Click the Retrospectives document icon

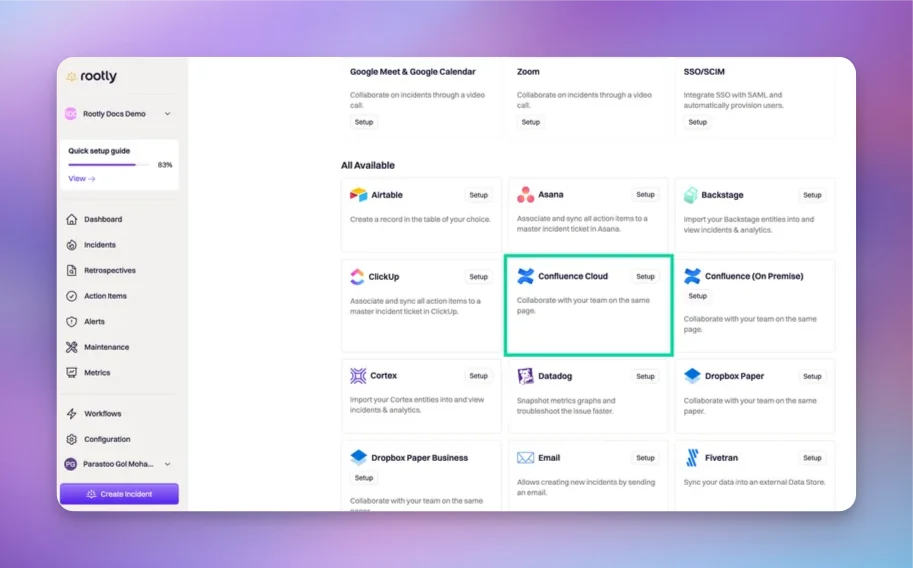(x=72, y=270)
